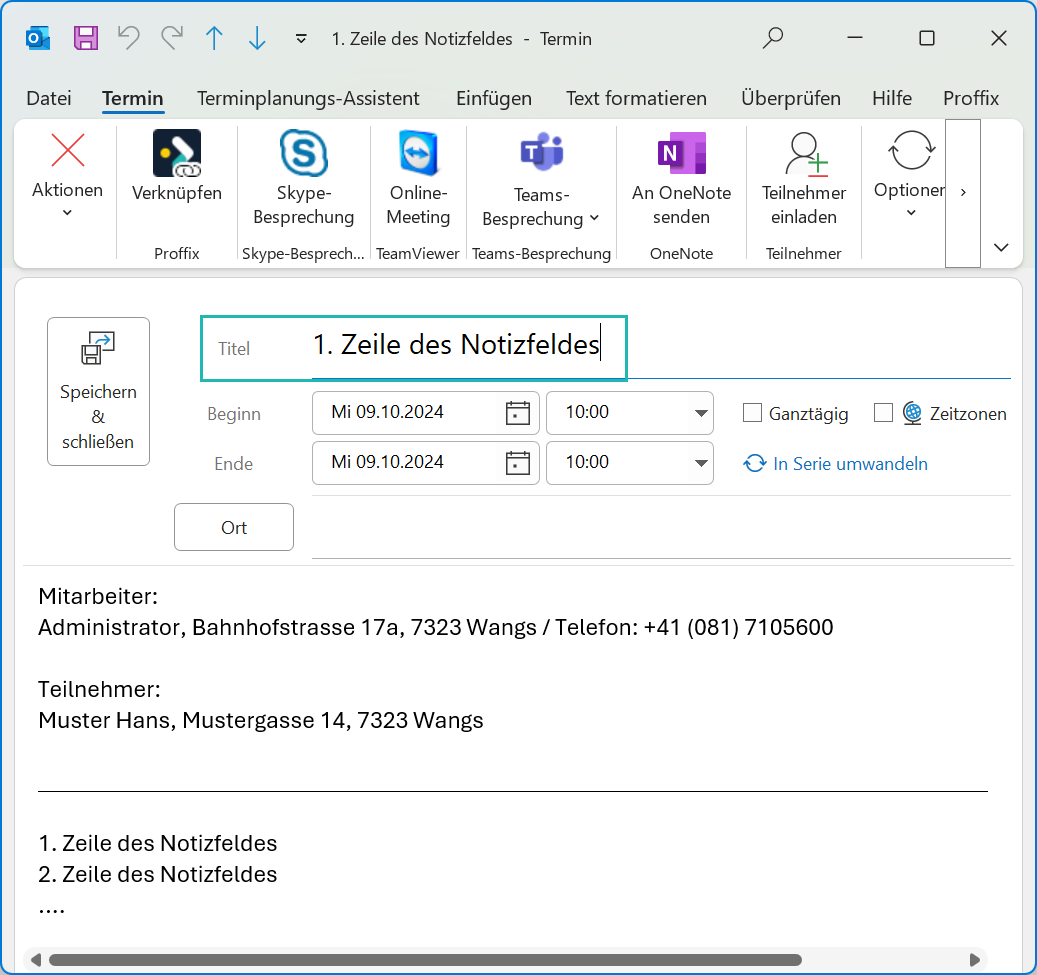The height and width of the screenshot is (975, 1037).
Task: Open the Optionen recurrence menu
Action: [911, 175]
